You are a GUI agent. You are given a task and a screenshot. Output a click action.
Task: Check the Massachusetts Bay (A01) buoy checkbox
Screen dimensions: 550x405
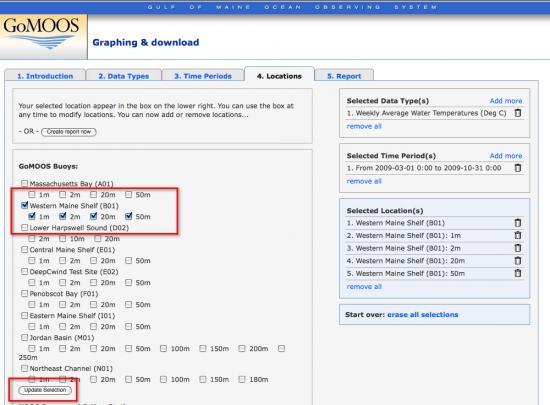pyautogui.click(x=24, y=183)
